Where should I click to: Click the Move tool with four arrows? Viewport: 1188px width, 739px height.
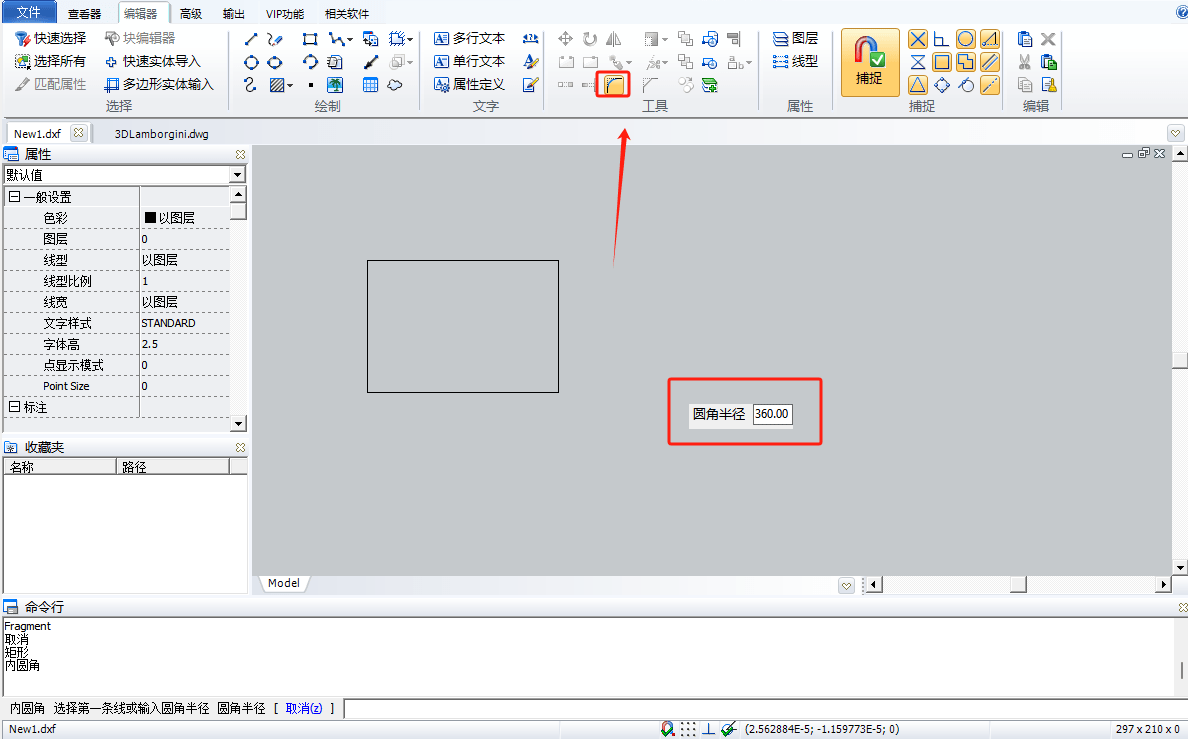pyautogui.click(x=565, y=39)
